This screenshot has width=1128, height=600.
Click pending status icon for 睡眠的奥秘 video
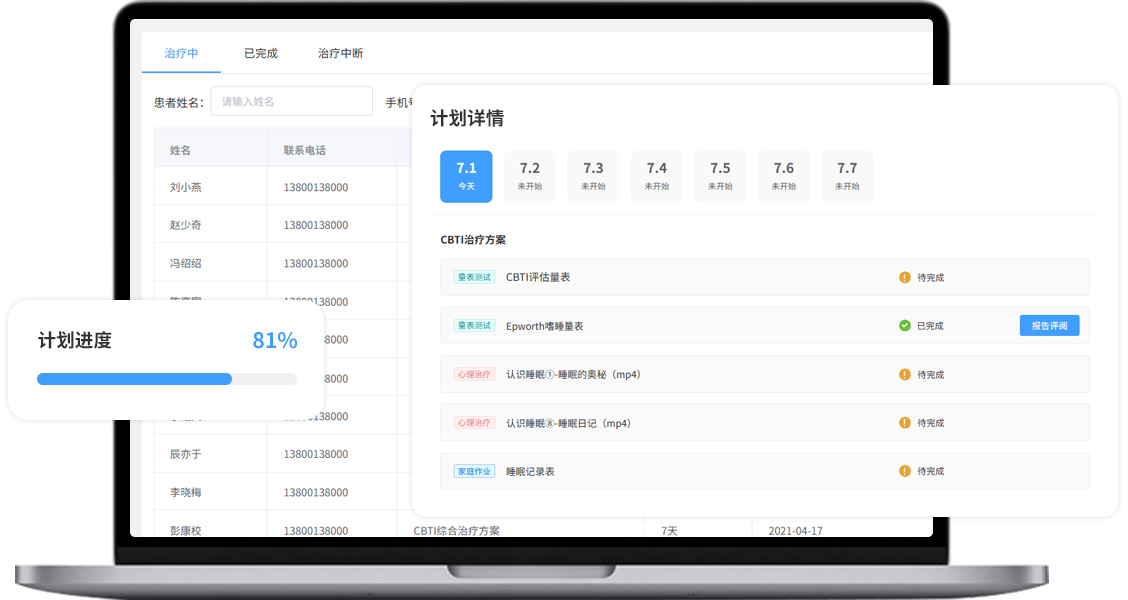coord(904,375)
